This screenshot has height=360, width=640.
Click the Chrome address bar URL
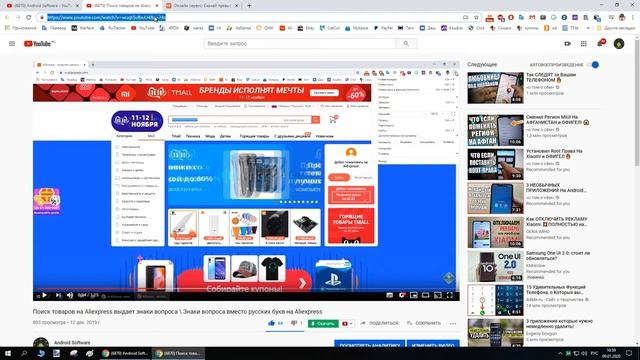(107, 18)
